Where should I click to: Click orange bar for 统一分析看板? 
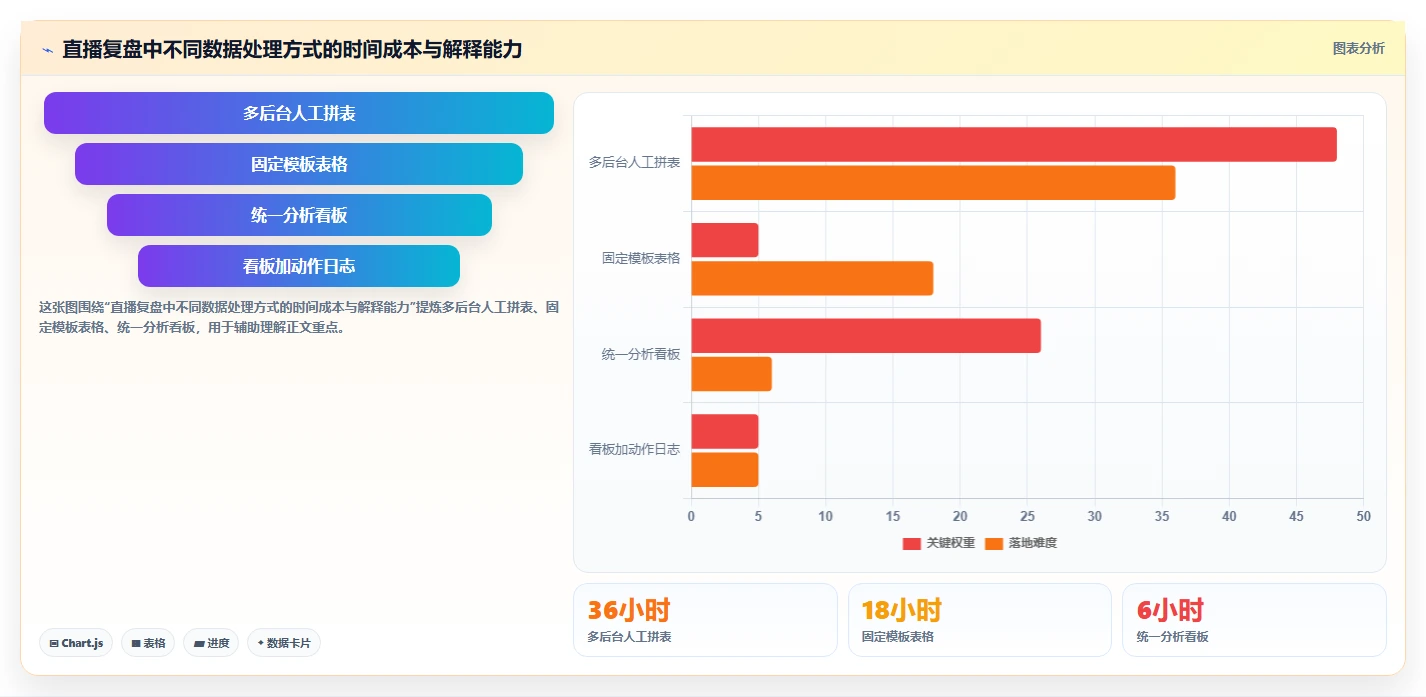pos(732,374)
